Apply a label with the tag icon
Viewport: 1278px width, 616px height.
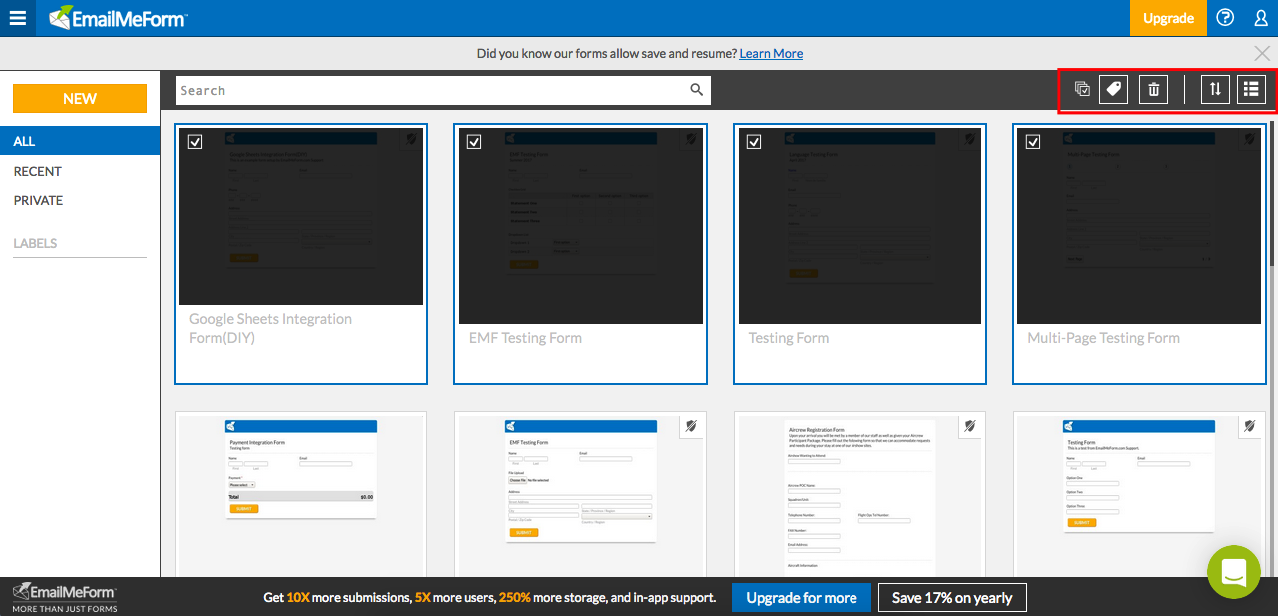pyautogui.click(x=1114, y=89)
